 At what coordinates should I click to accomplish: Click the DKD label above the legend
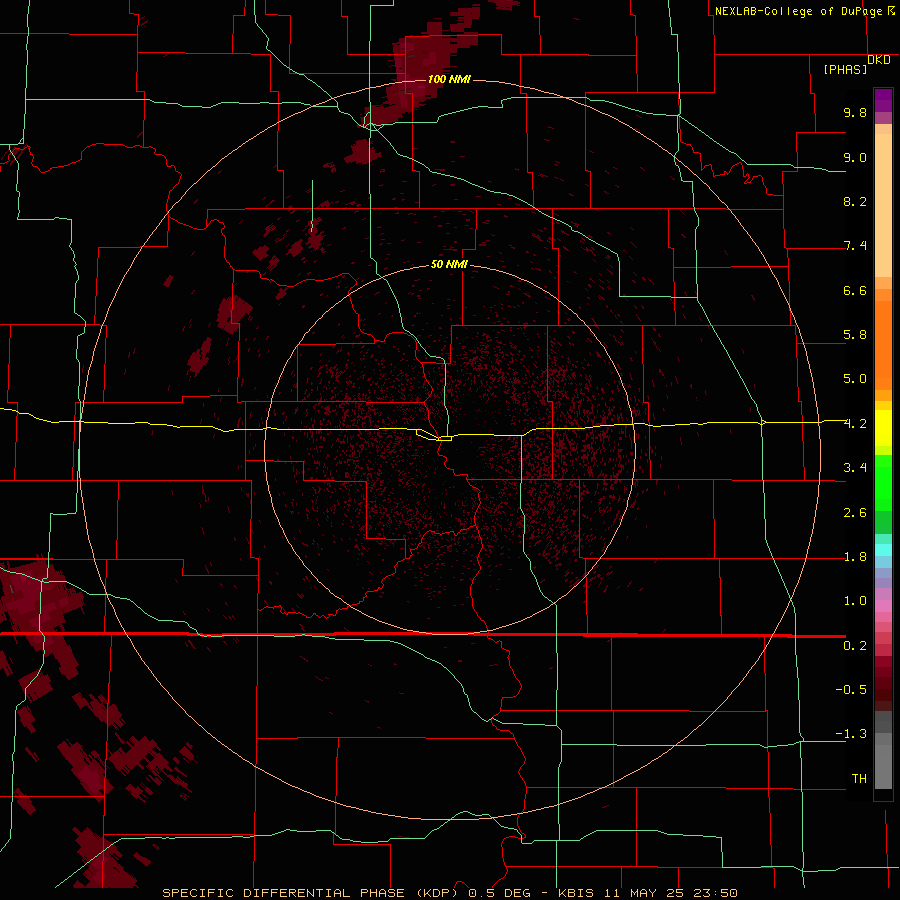pyautogui.click(x=879, y=59)
